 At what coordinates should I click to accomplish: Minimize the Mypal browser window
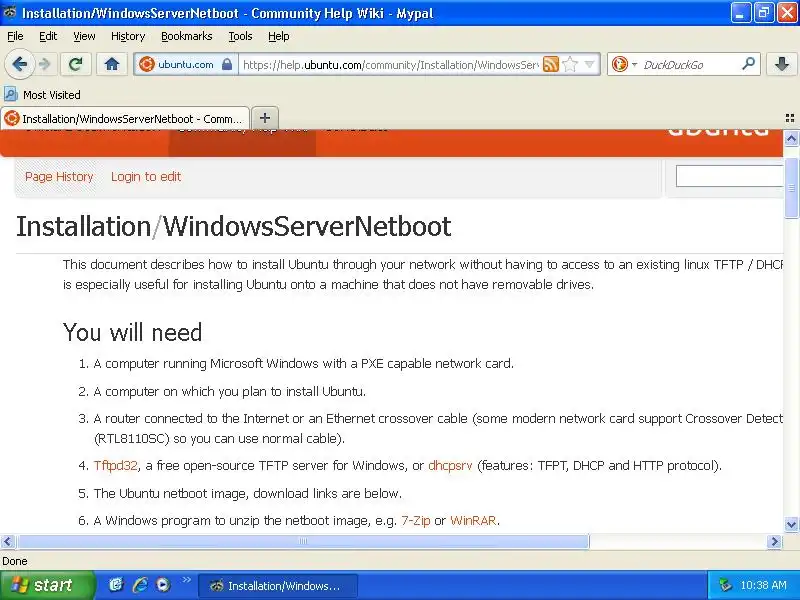point(741,13)
